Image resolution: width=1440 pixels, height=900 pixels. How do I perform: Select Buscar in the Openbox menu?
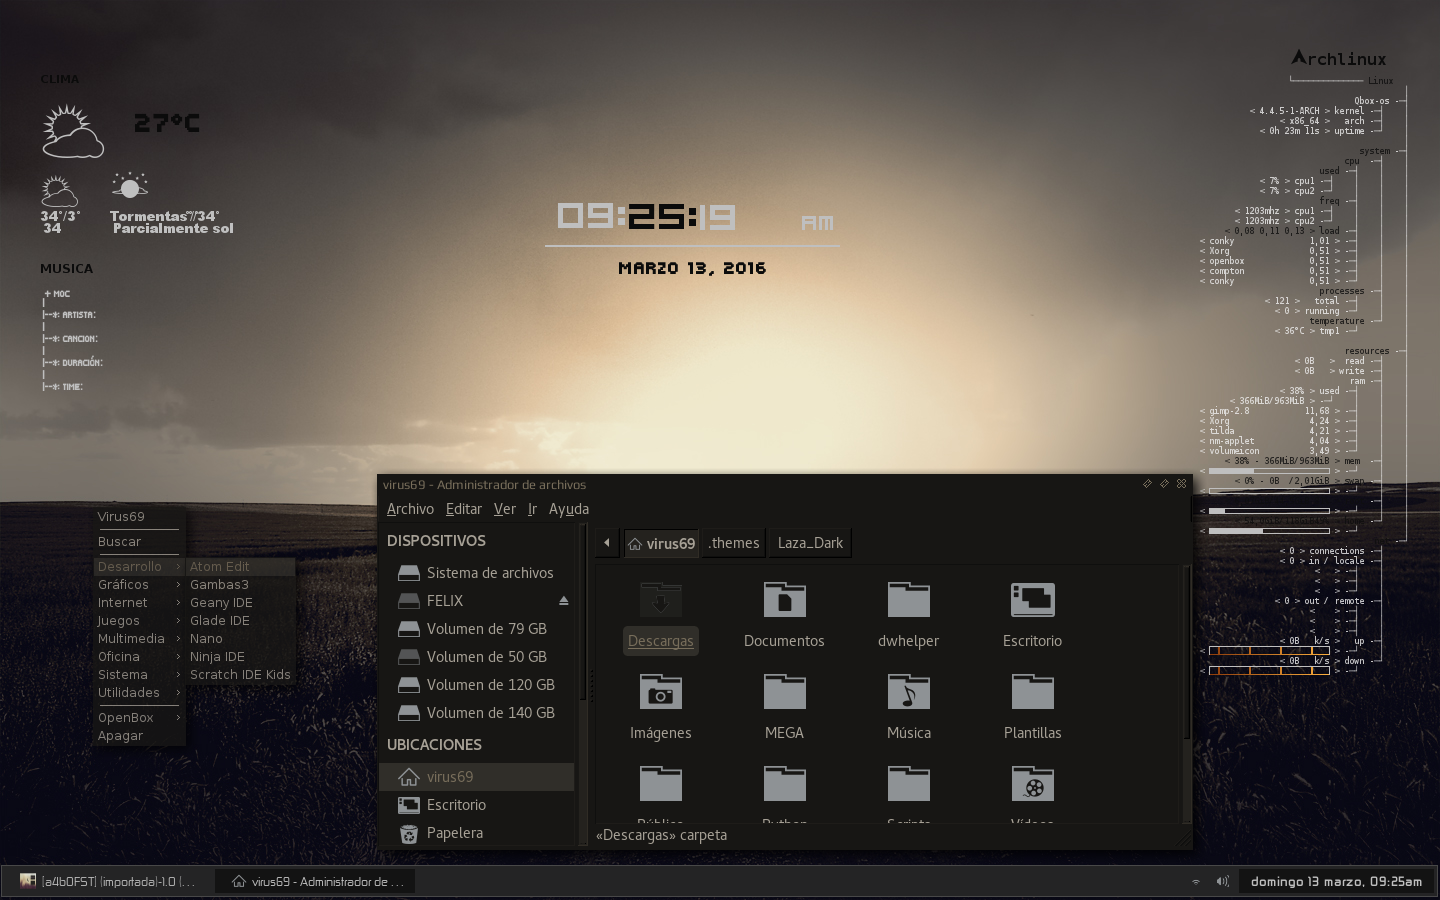click(x=140, y=542)
